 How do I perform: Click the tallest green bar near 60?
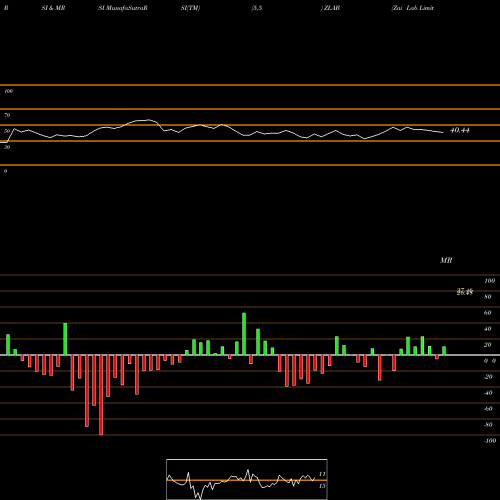pyautogui.click(x=244, y=334)
